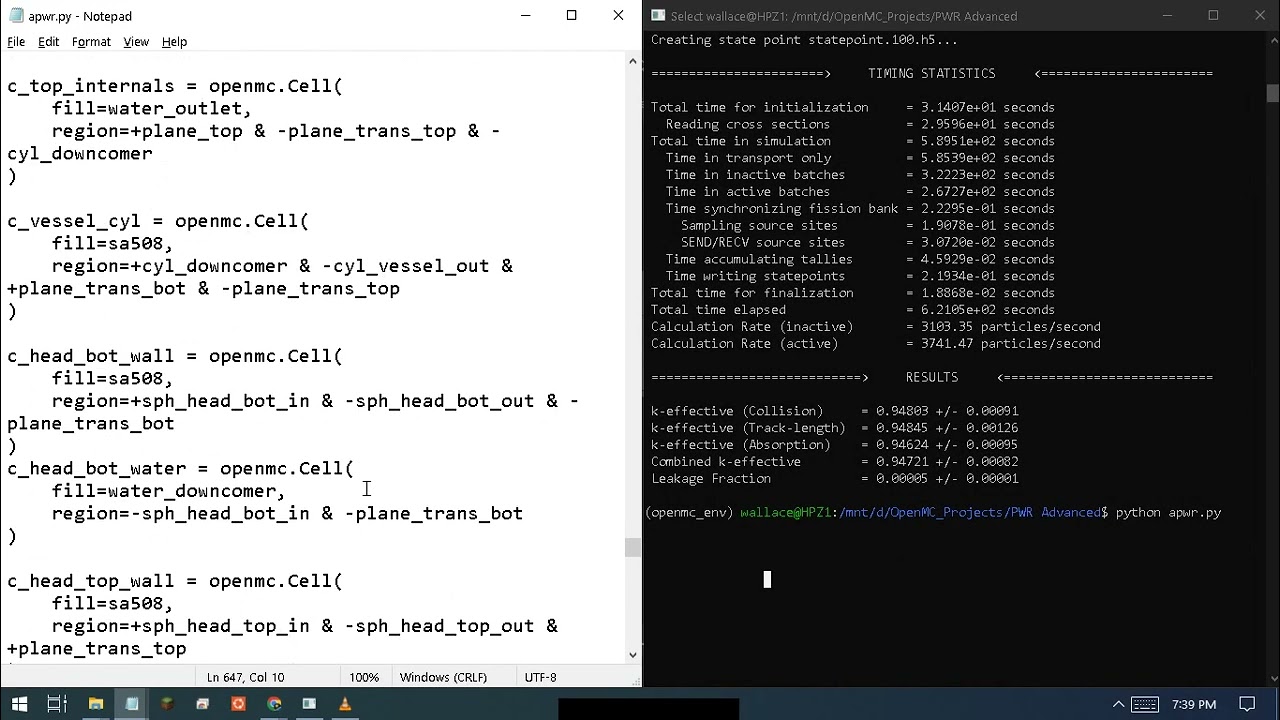Image resolution: width=1280 pixels, height=720 pixels.
Task: Click the taskbar clock showing 7:39 PM
Action: (1194, 704)
